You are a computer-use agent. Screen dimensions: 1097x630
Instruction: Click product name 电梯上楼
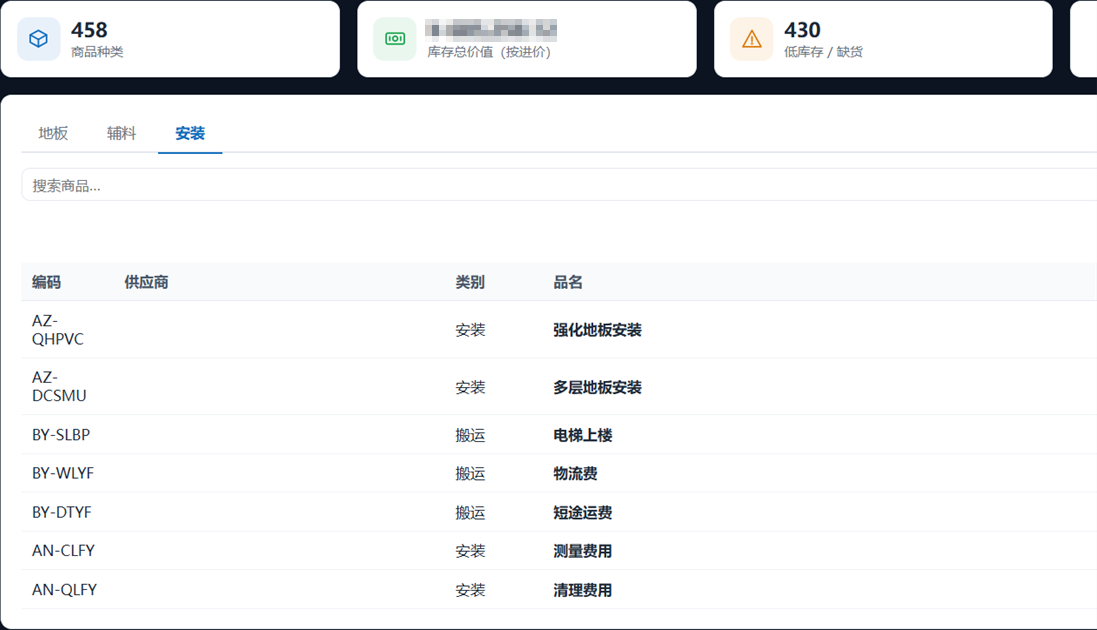[x=583, y=435]
